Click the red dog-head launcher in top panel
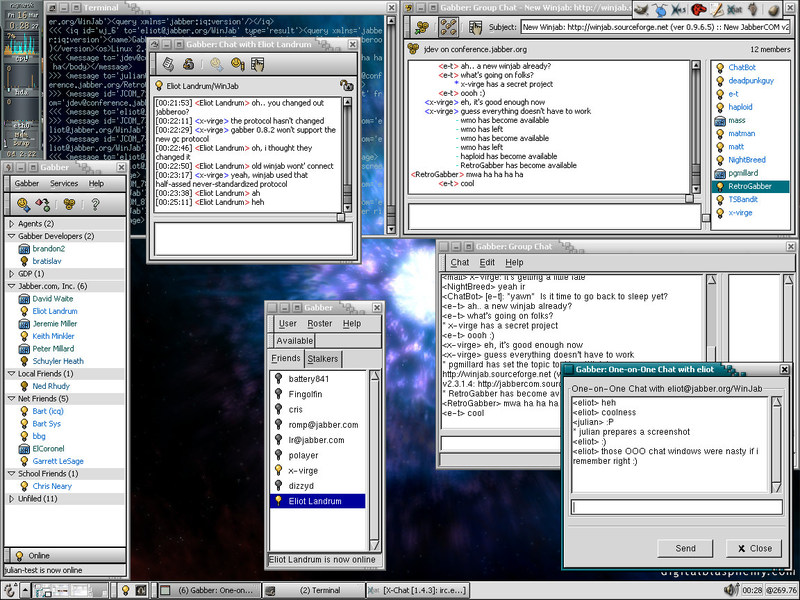This screenshot has width=800, height=600. click(698, 9)
